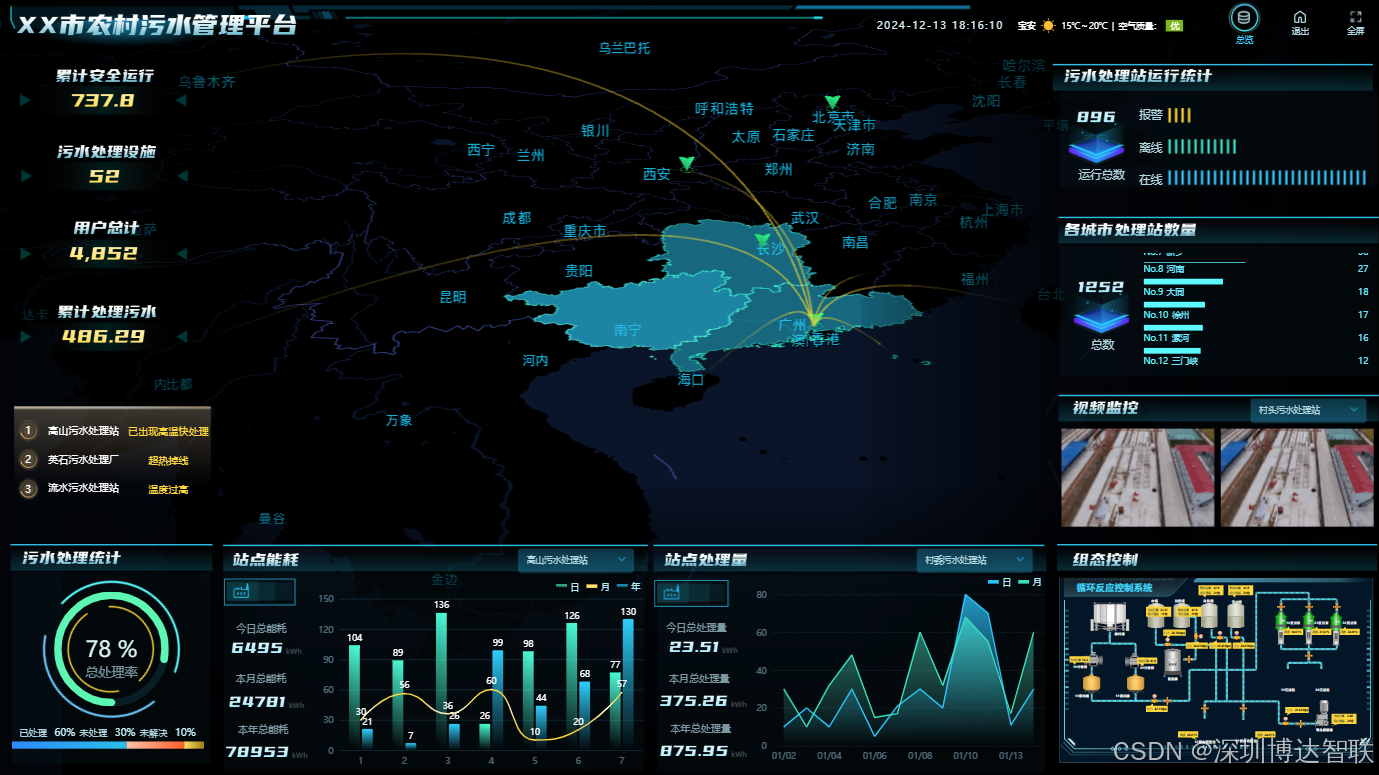Click the number 2 badge for 英石污水处理厂
Screen dimensions: 1379x775
click(x=28, y=460)
